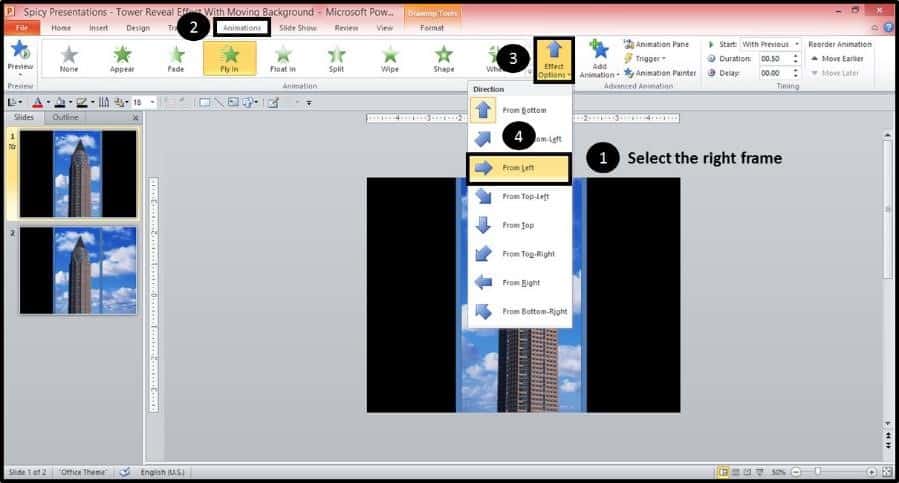
Task: Select line shape tool in quick toolbar
Action: point(218,103)
